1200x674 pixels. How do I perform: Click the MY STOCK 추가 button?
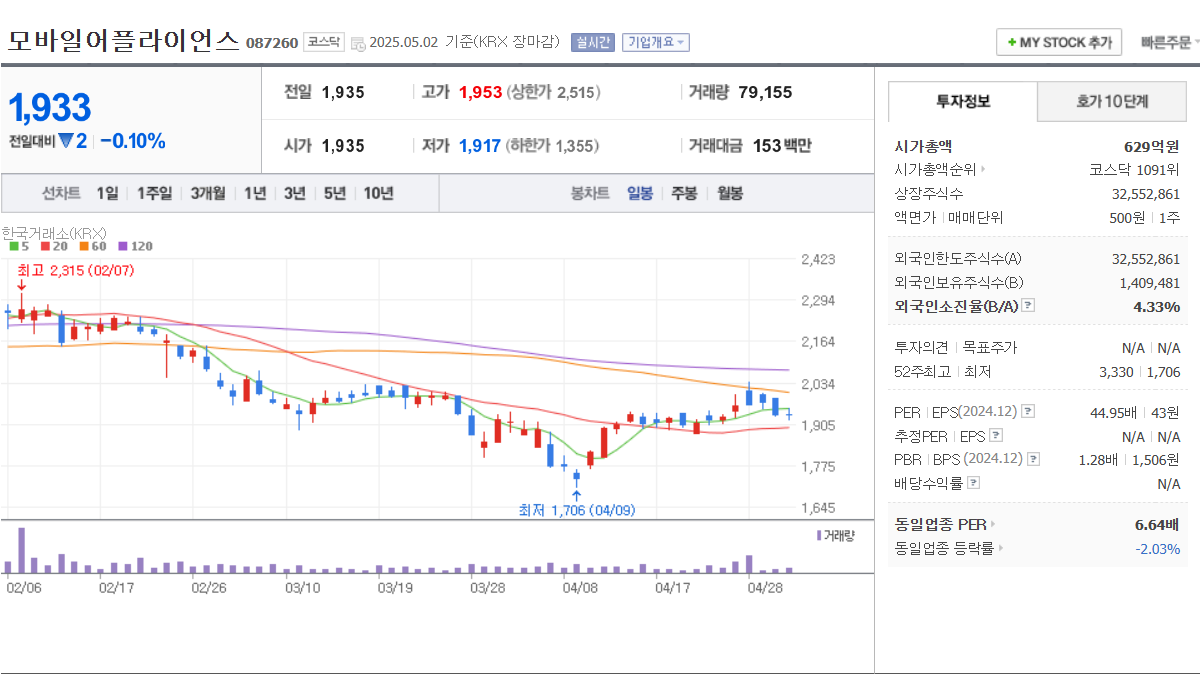tap(1058, 42)
